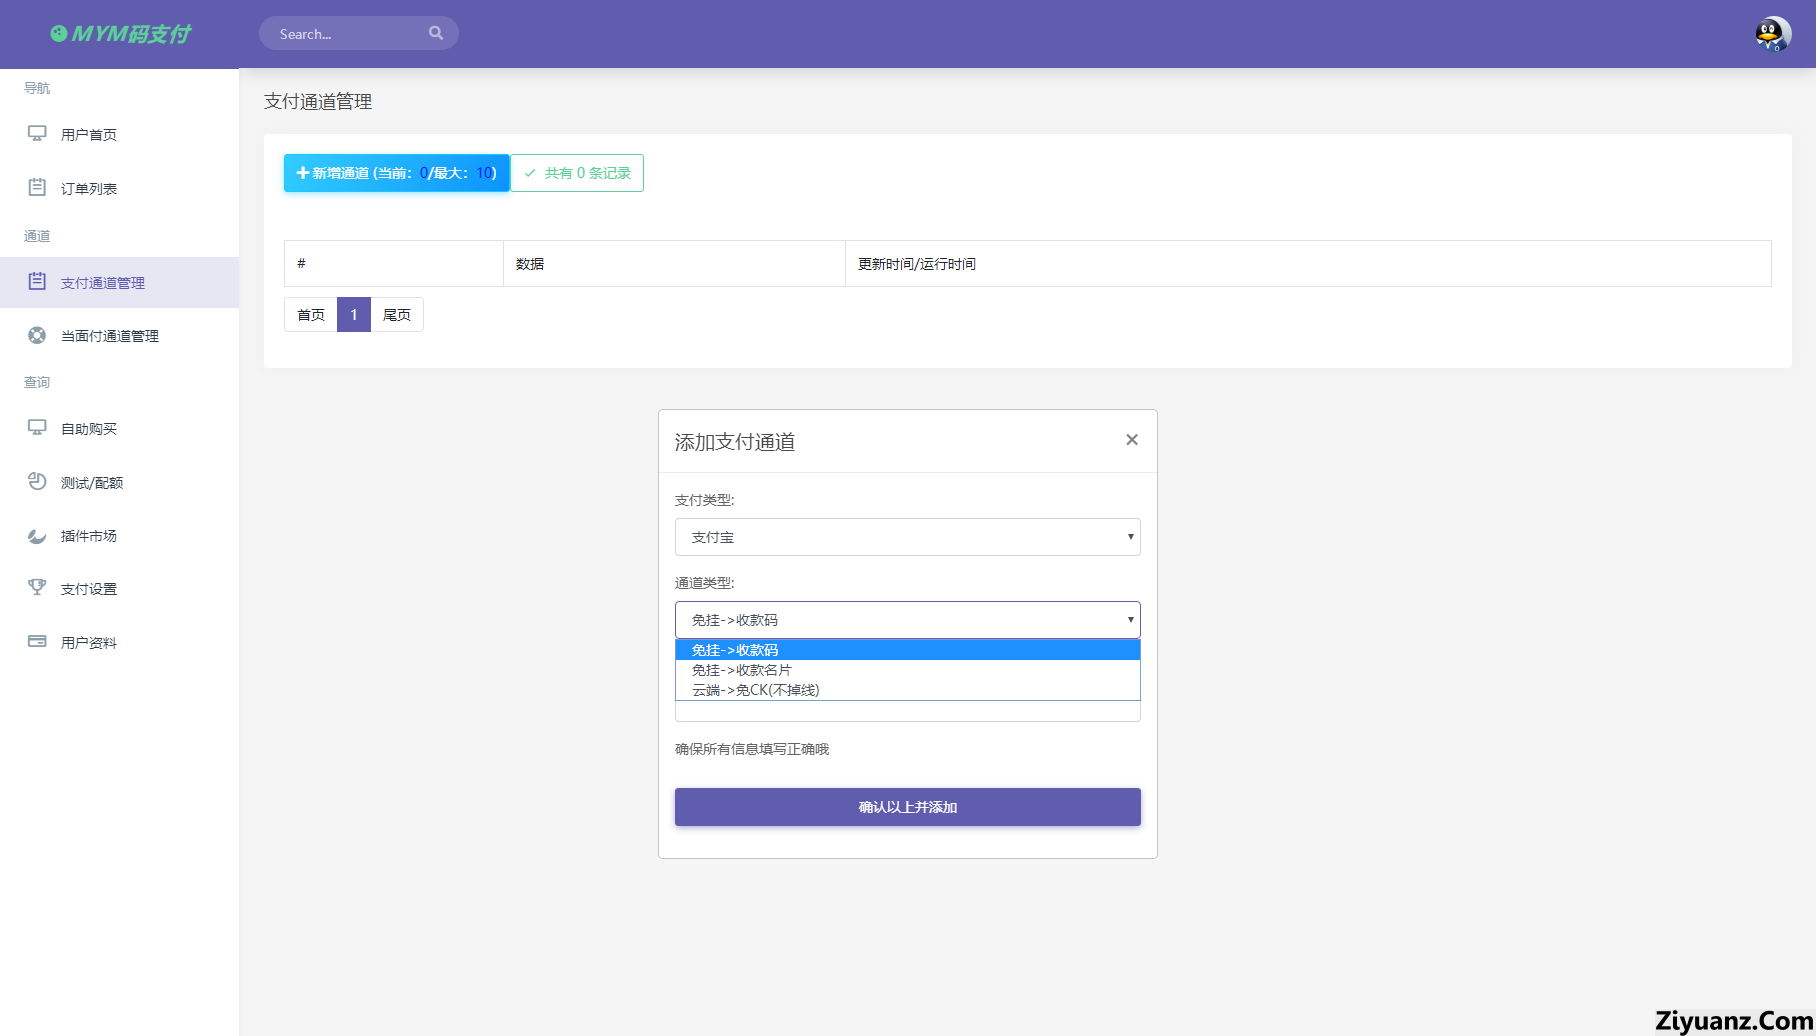Open 用户首页 in sidebar
The width and height of the screenshot is (1816, 1036).
point(119,134)
